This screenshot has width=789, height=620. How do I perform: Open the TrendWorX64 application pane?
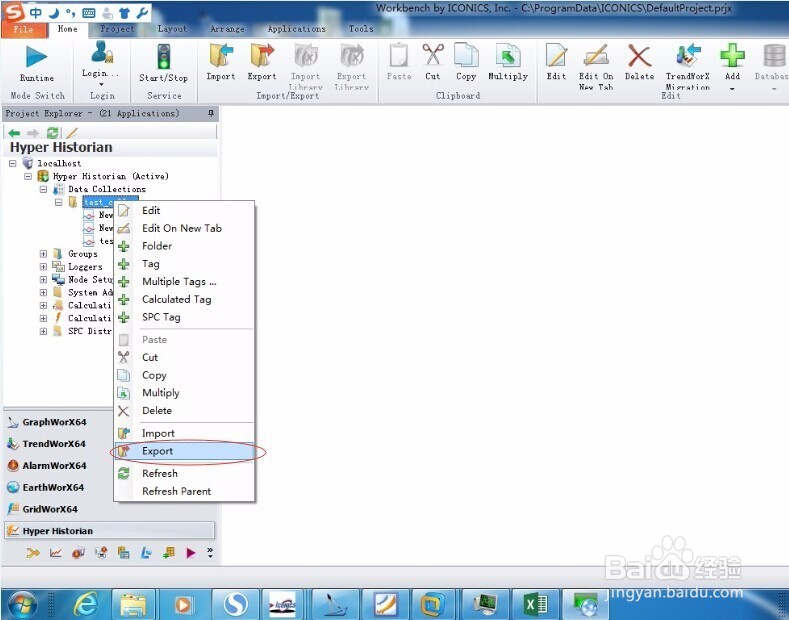54,444
